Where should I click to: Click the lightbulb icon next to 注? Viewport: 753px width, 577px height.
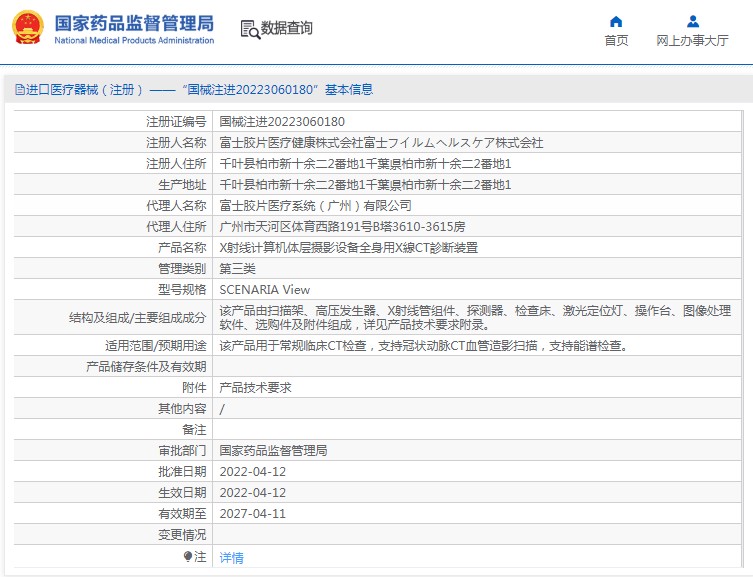coord(188,556)
